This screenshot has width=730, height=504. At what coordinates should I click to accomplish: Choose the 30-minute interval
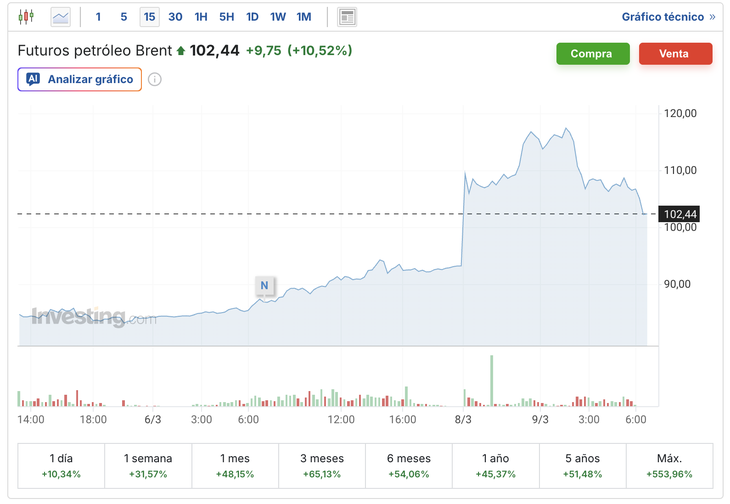click(175, 17)
